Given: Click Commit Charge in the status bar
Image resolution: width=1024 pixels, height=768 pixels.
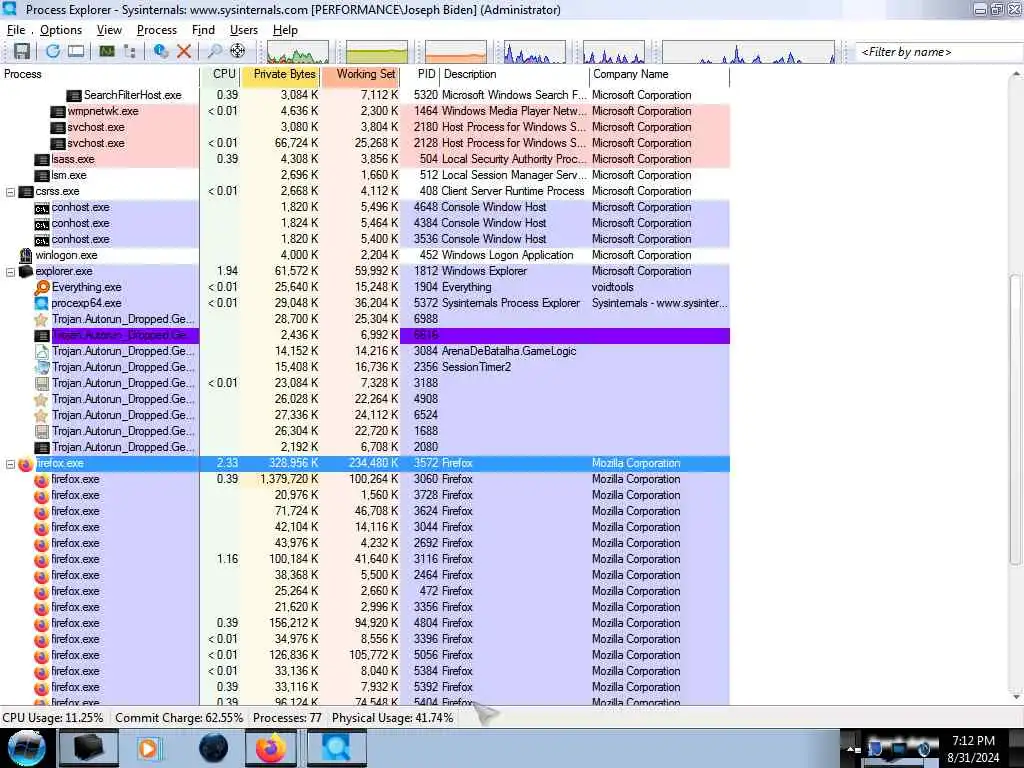Looking at the screenshot, I should [x=179, y=718].
